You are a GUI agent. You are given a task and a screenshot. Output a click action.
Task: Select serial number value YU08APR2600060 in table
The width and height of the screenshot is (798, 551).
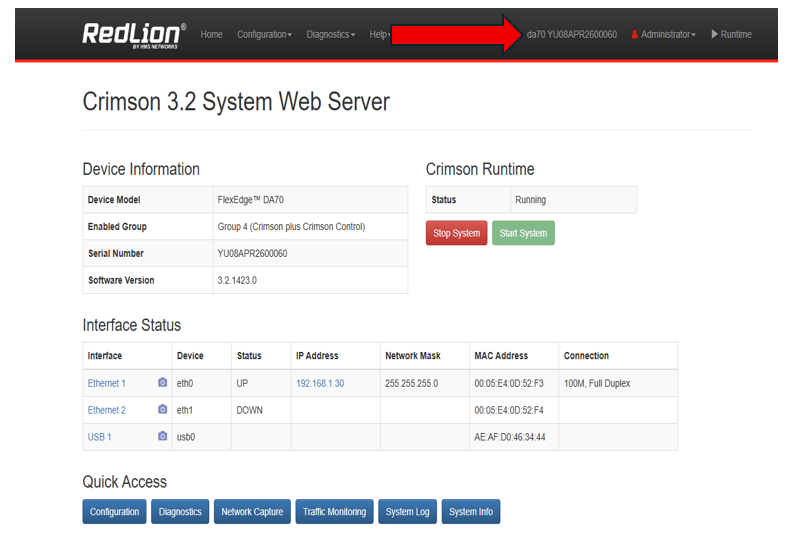252,253
